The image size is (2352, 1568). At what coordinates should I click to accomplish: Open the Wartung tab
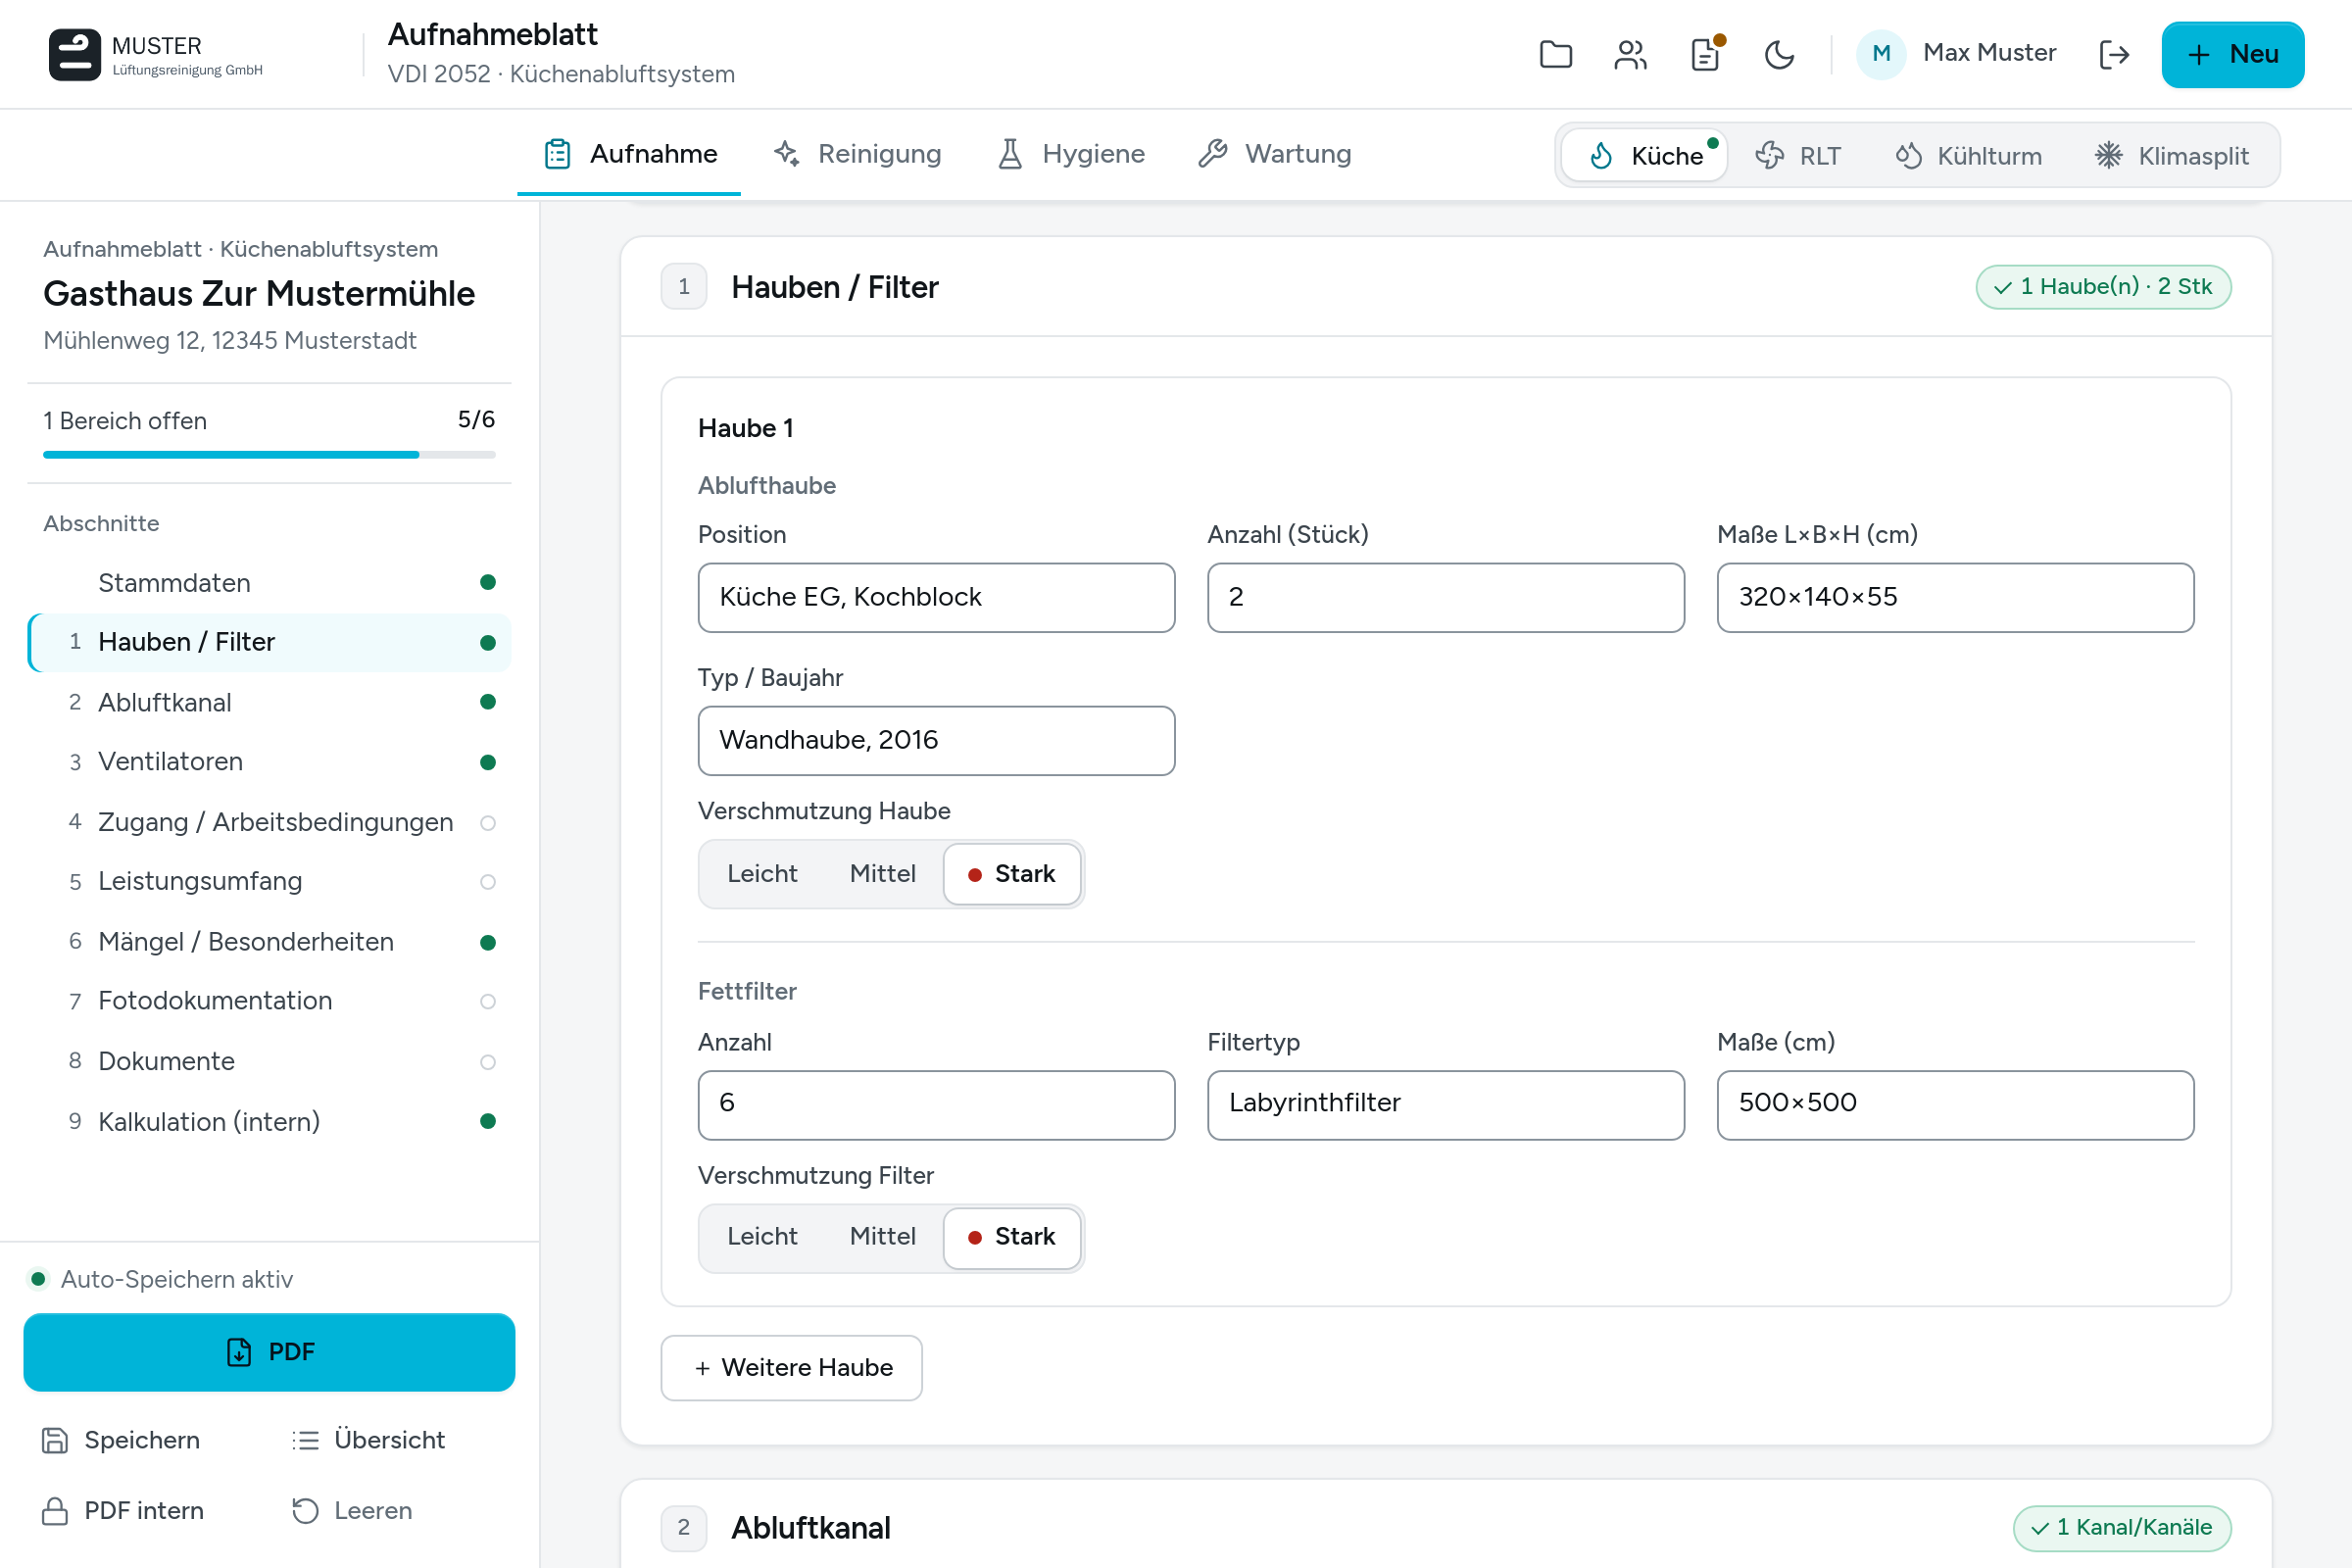1274,154
